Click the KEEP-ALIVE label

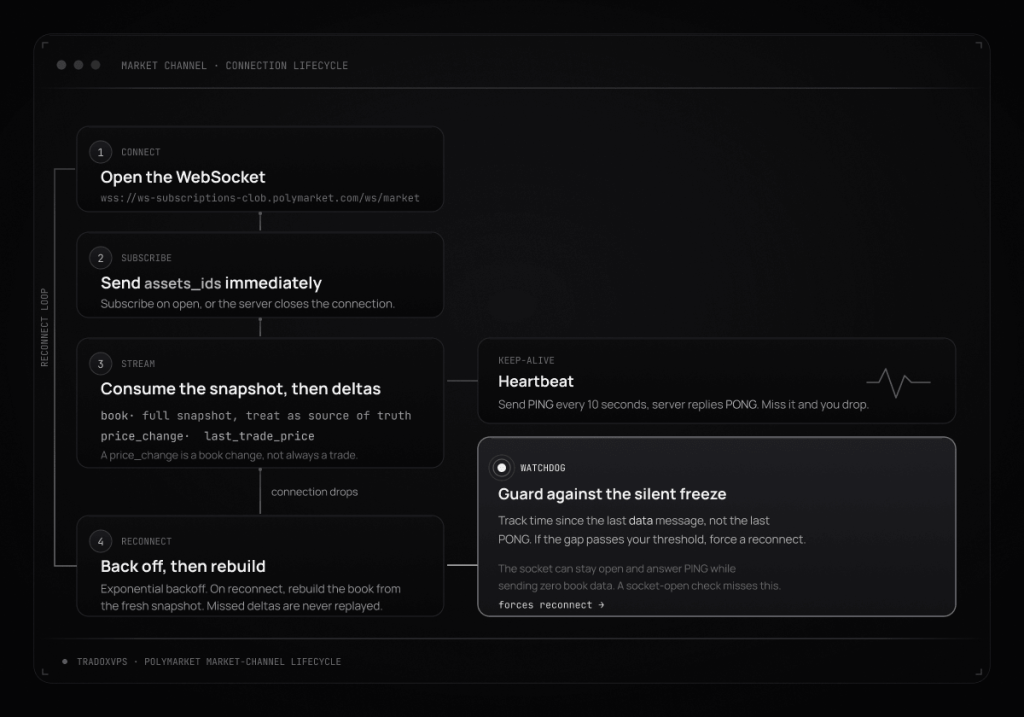point(526,360)
